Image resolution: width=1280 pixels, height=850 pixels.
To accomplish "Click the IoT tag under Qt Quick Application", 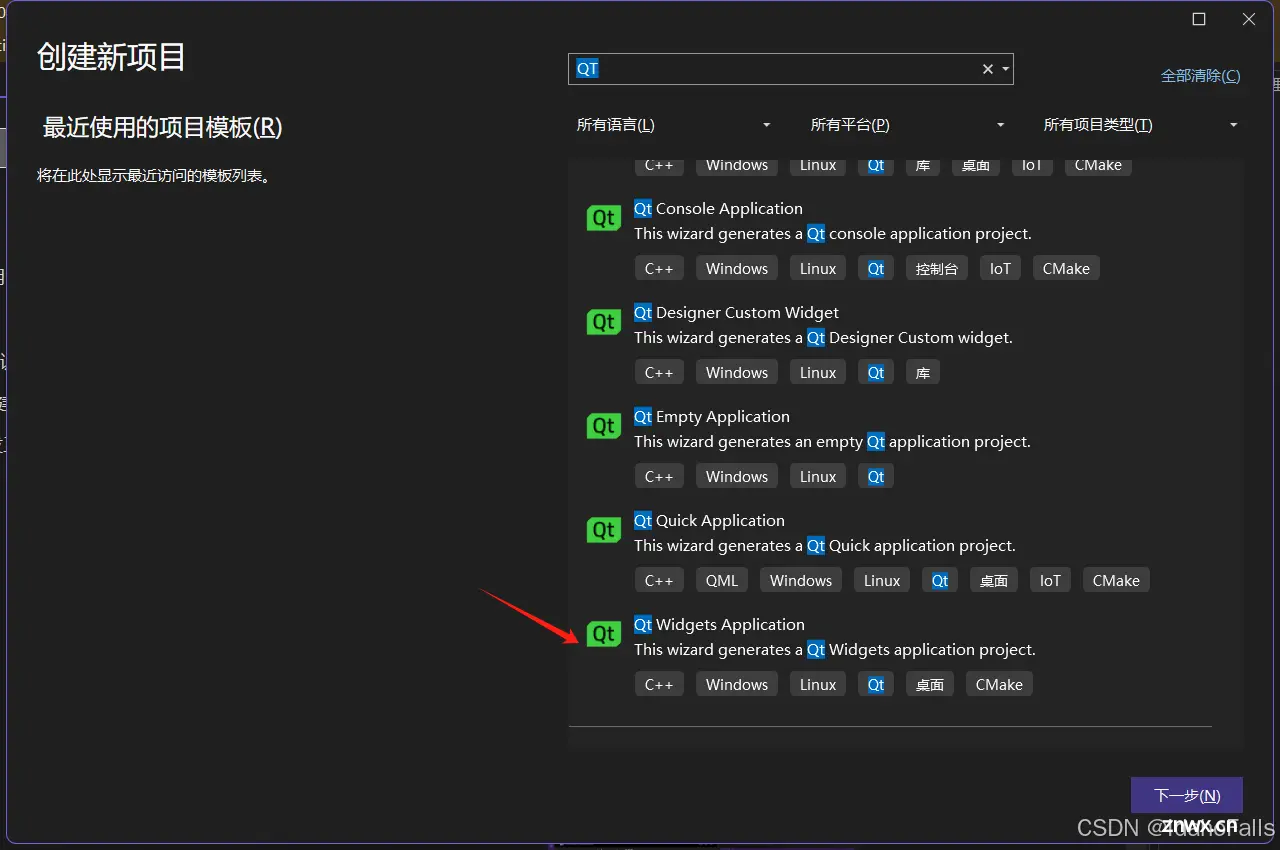I will coord(1050,581).
